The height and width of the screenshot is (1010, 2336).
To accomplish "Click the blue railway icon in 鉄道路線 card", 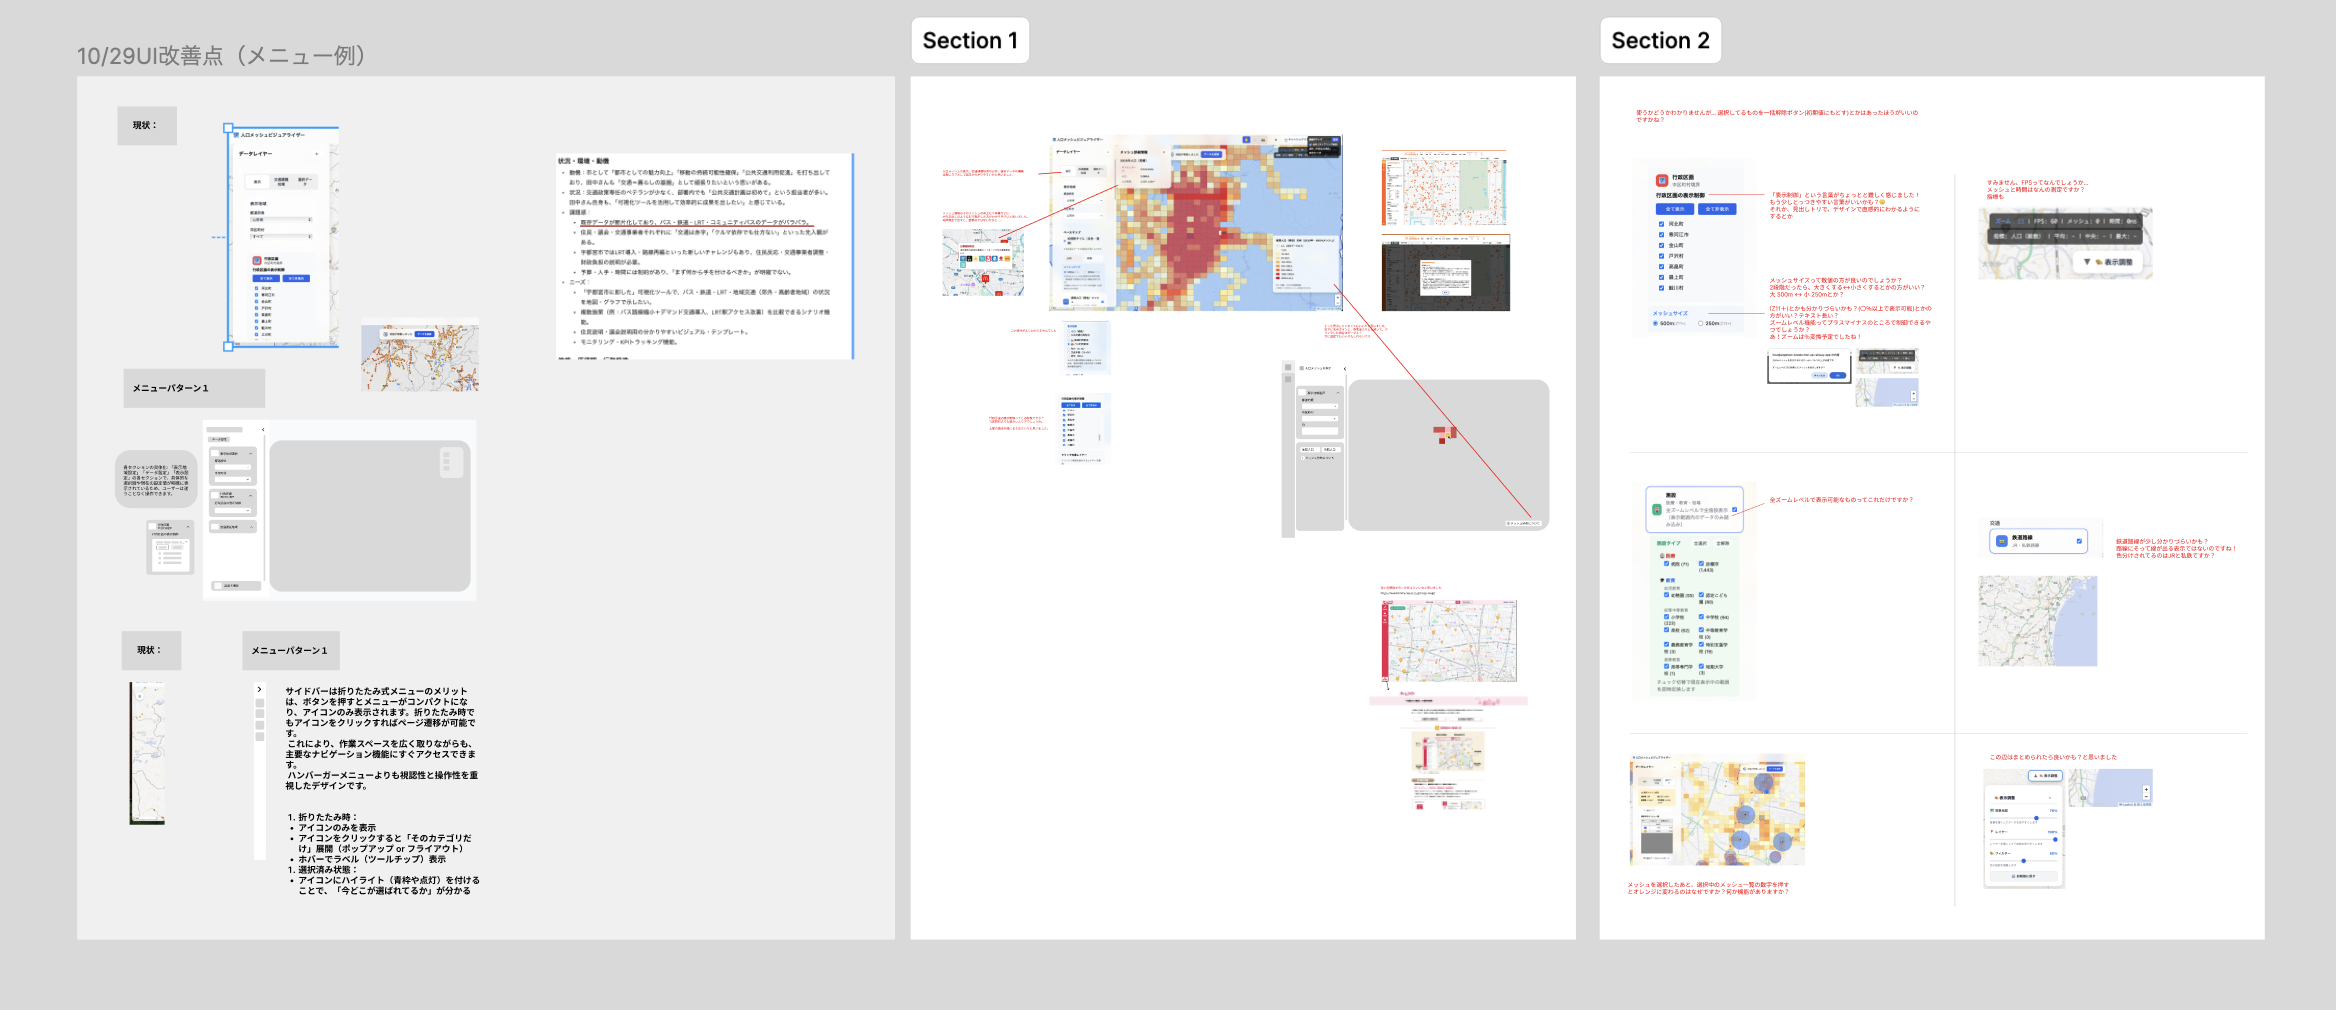I will coord(2001,541).
